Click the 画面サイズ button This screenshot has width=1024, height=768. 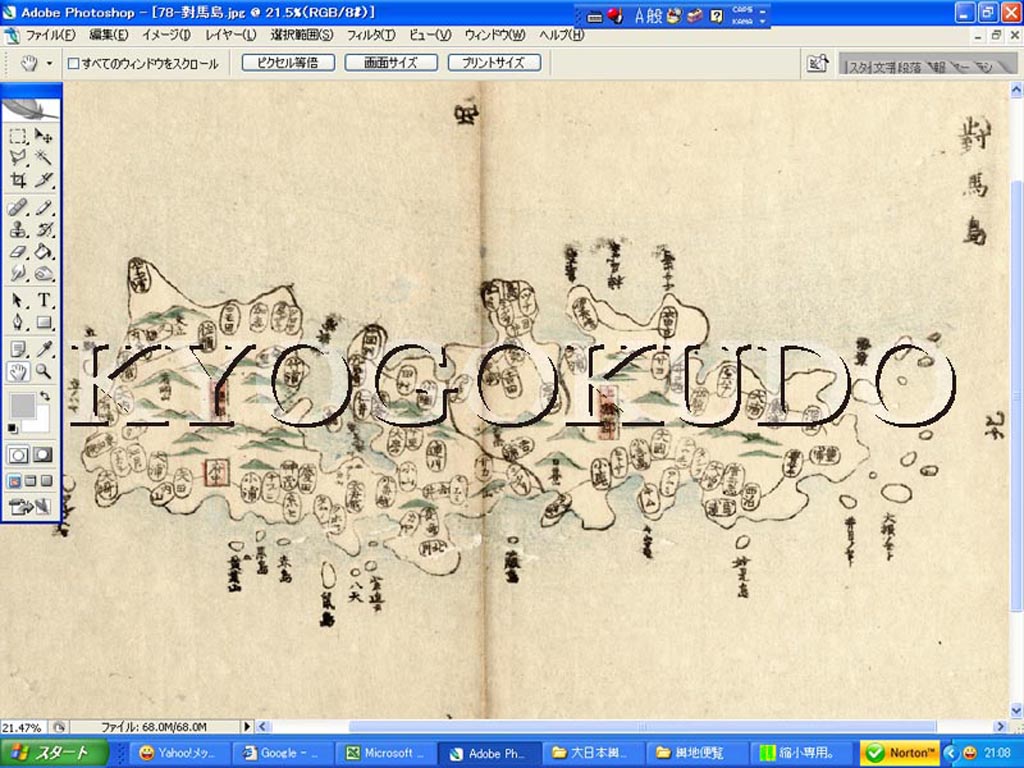391,63
